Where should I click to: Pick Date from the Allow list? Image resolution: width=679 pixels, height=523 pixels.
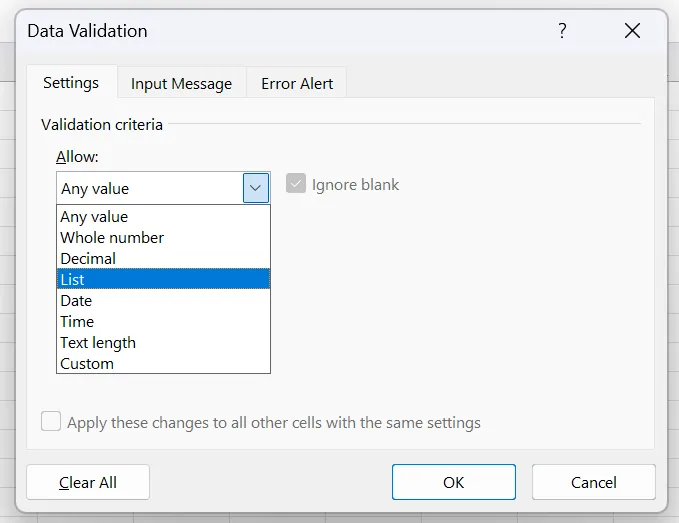pos(163,300)
